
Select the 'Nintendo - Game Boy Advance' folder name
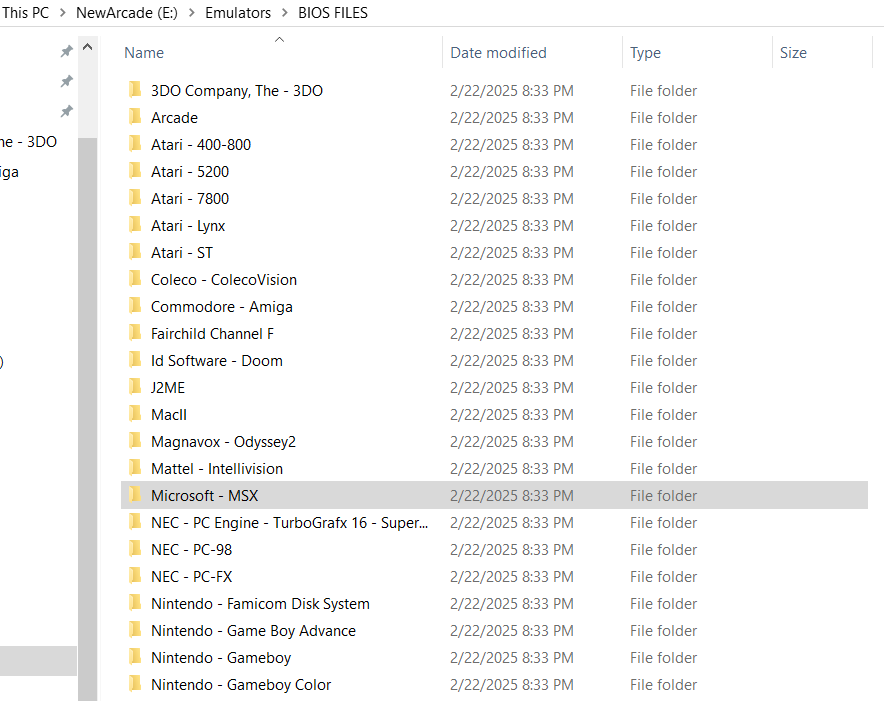tap(253, 631)
